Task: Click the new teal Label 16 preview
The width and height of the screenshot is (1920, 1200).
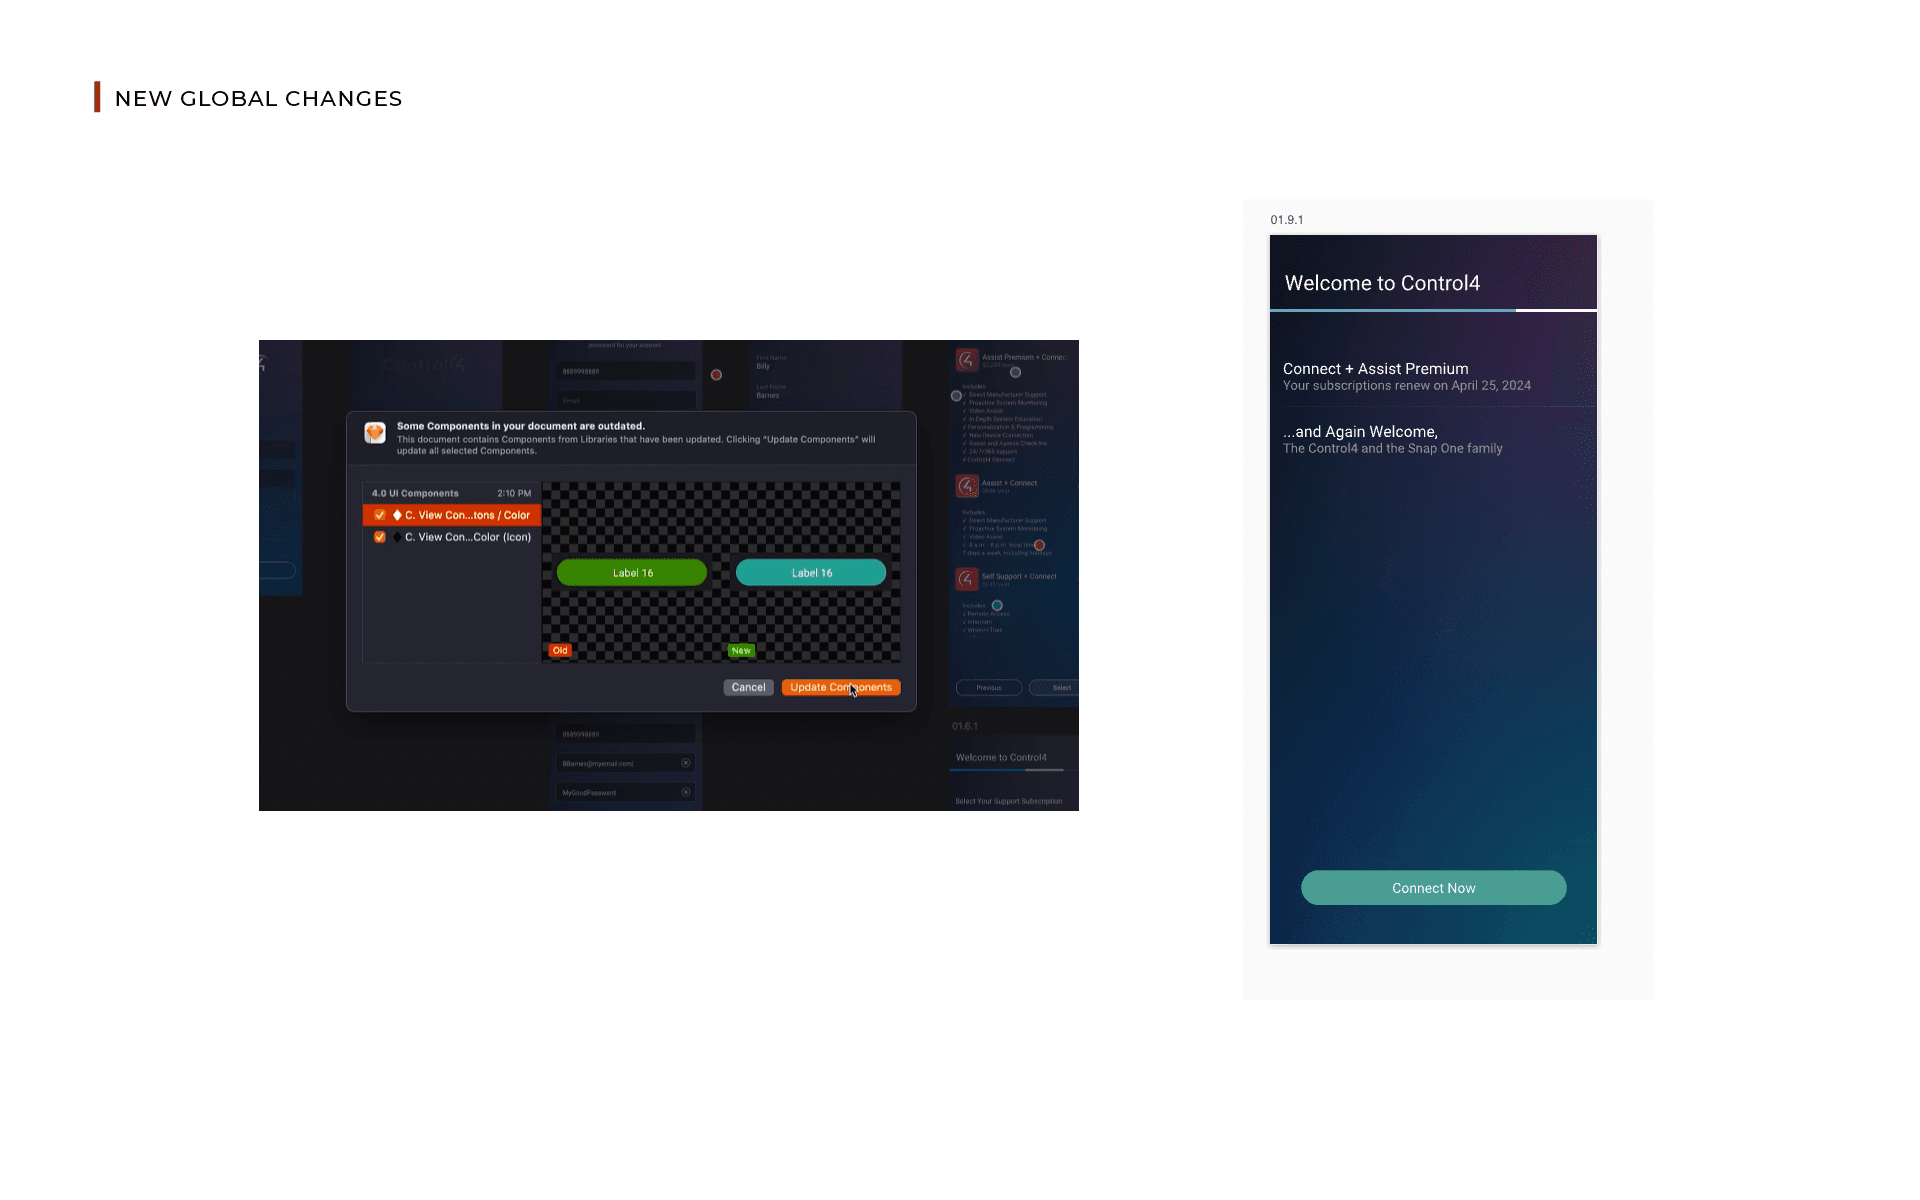Action: click(811, 573)
